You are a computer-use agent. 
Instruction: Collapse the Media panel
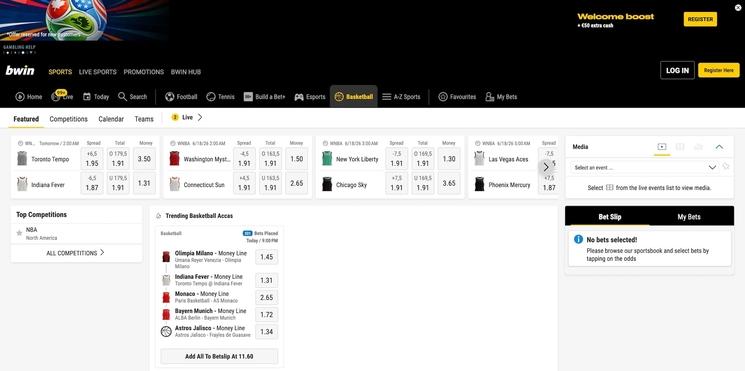pyautogui.click(x=719, y=147)
